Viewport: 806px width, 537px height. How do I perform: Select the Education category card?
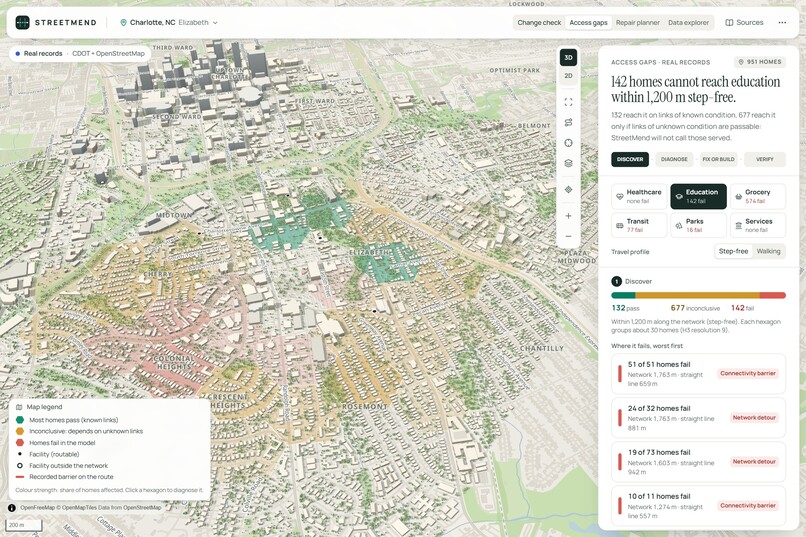tap(698, 196)
